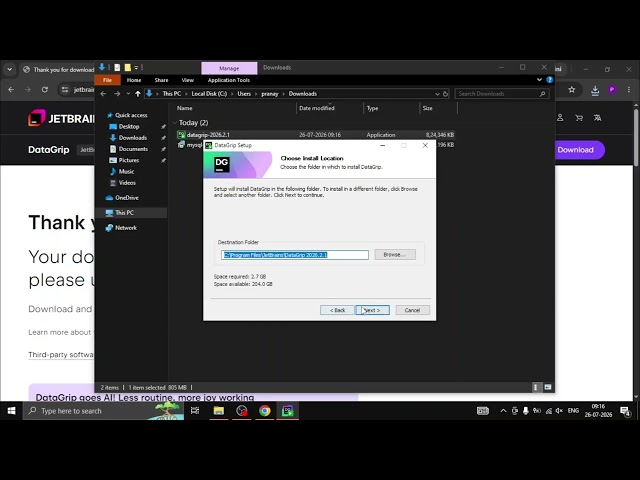The width and height of the screenshot is (640, 480).
Task: Open JetBrains shopping cart icon
Action: (x=579, y=118)
